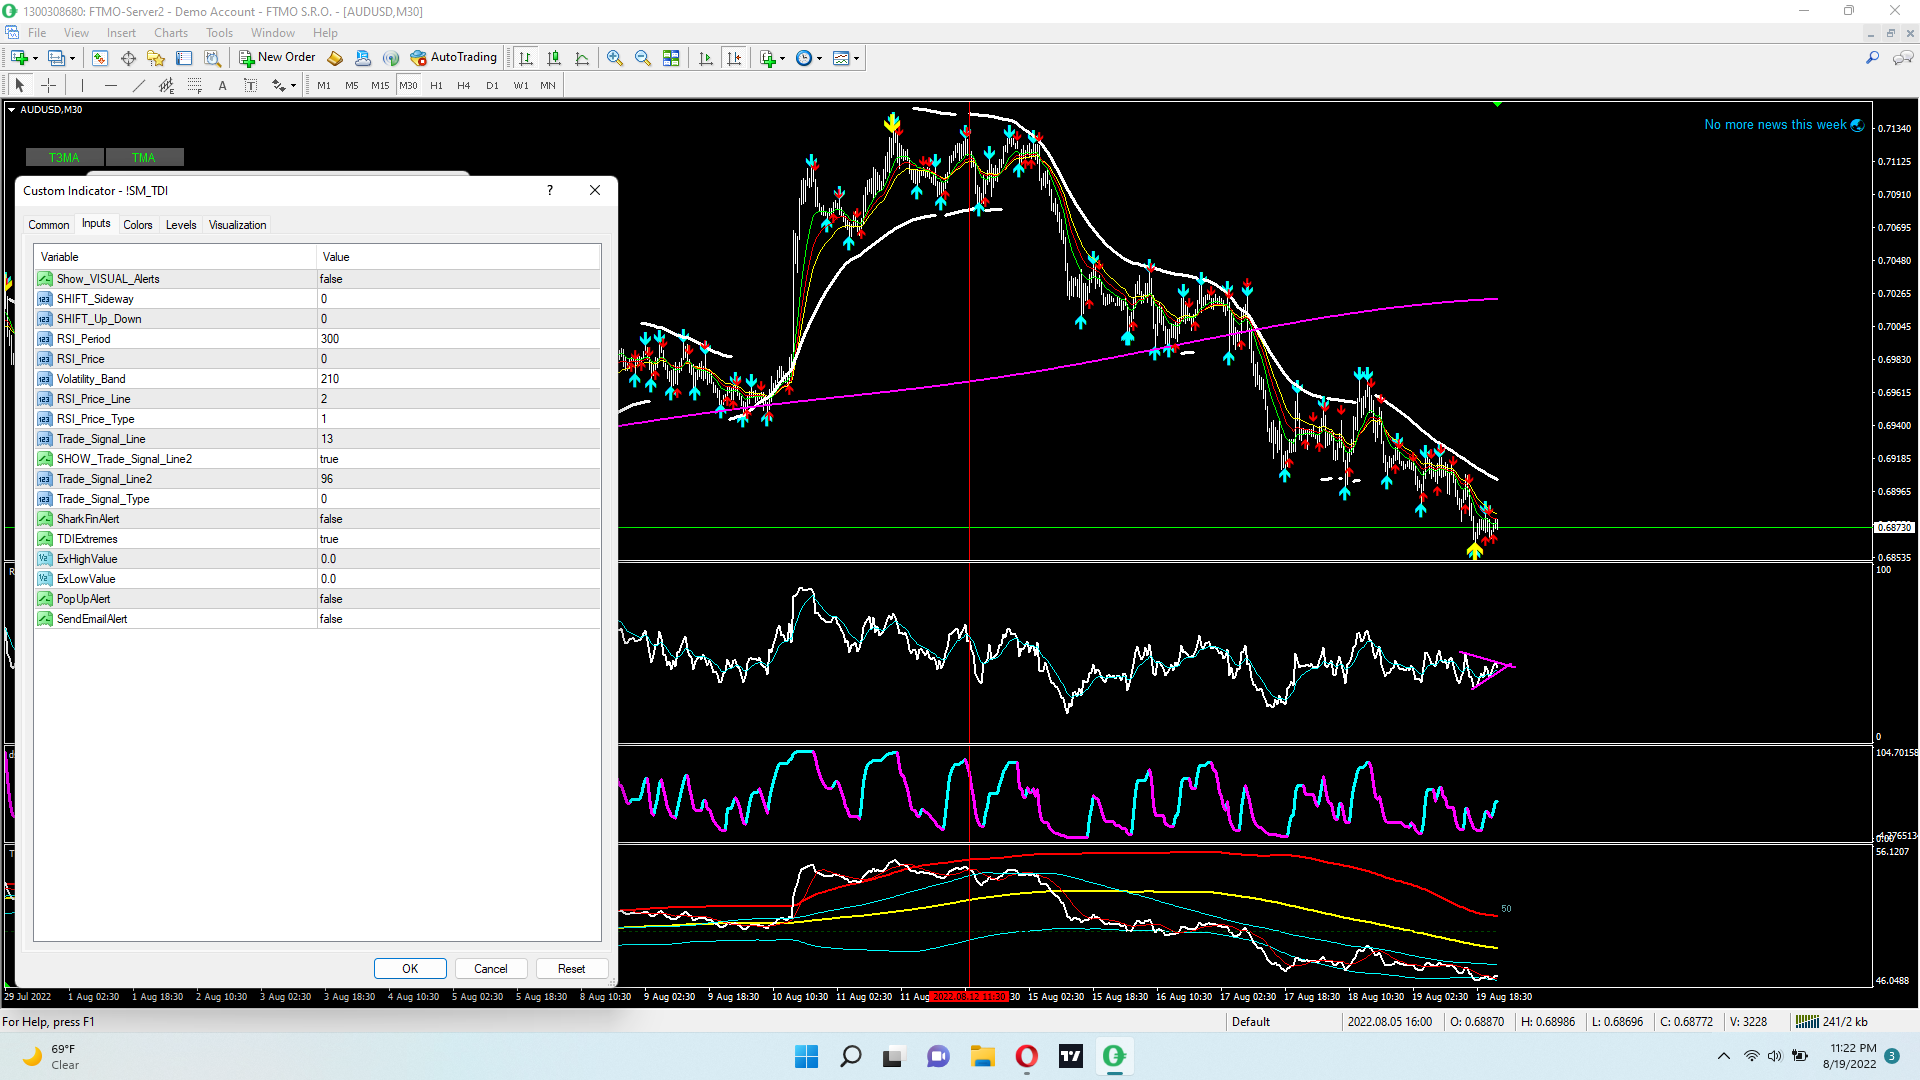This screenshot has width=1920, height=1080.
Task: Open the Periodicity clock dropdown arrow
Action: 820,58
